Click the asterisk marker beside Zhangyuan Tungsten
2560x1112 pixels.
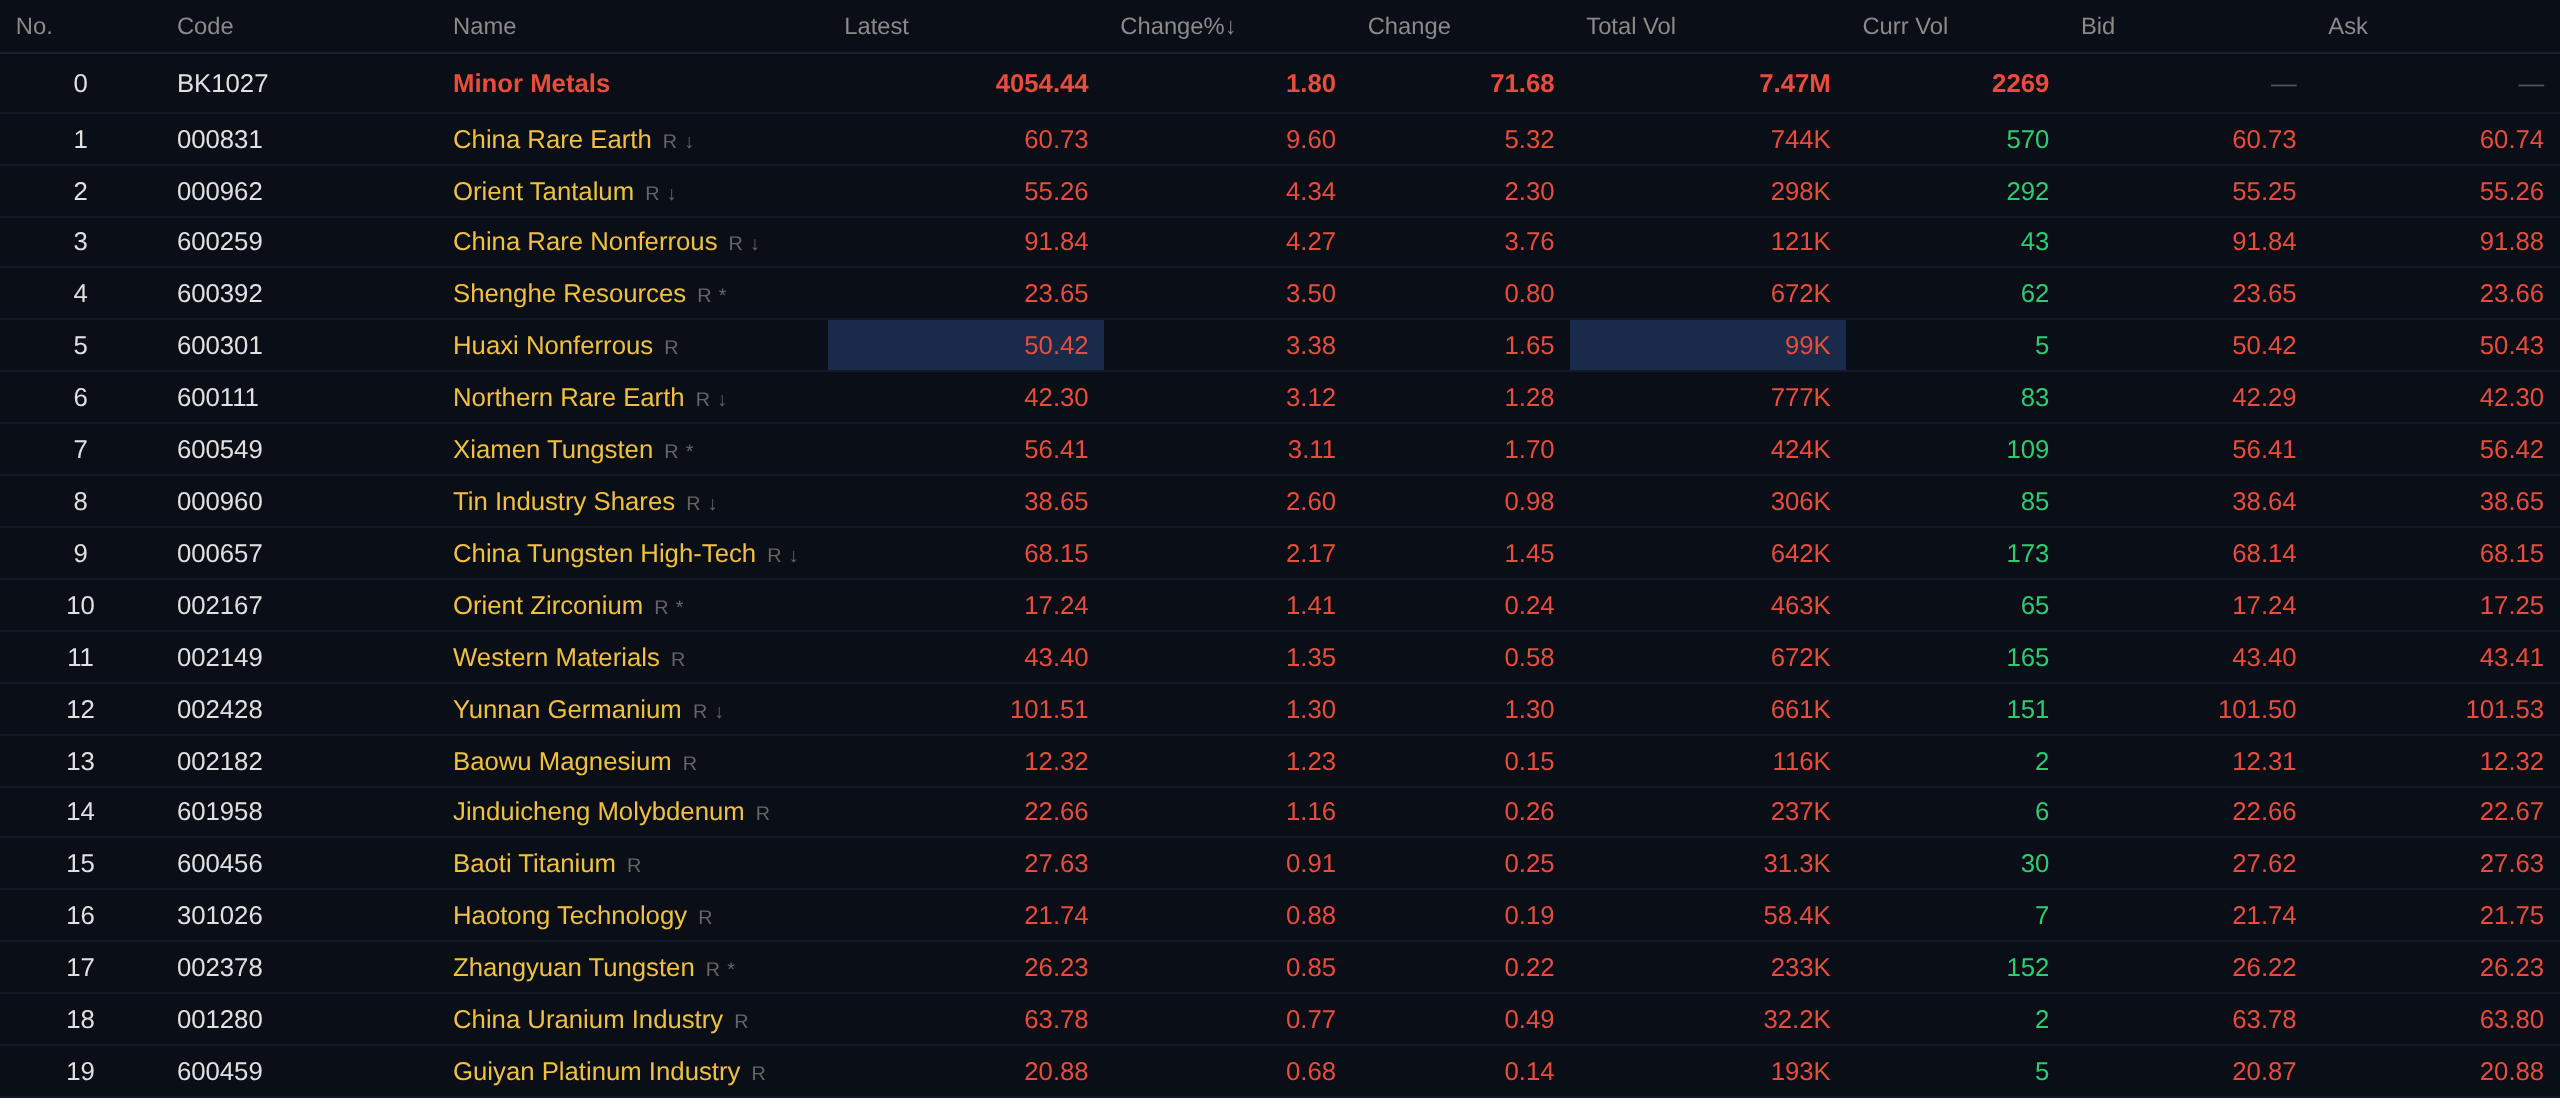click(x=731, y=969)
